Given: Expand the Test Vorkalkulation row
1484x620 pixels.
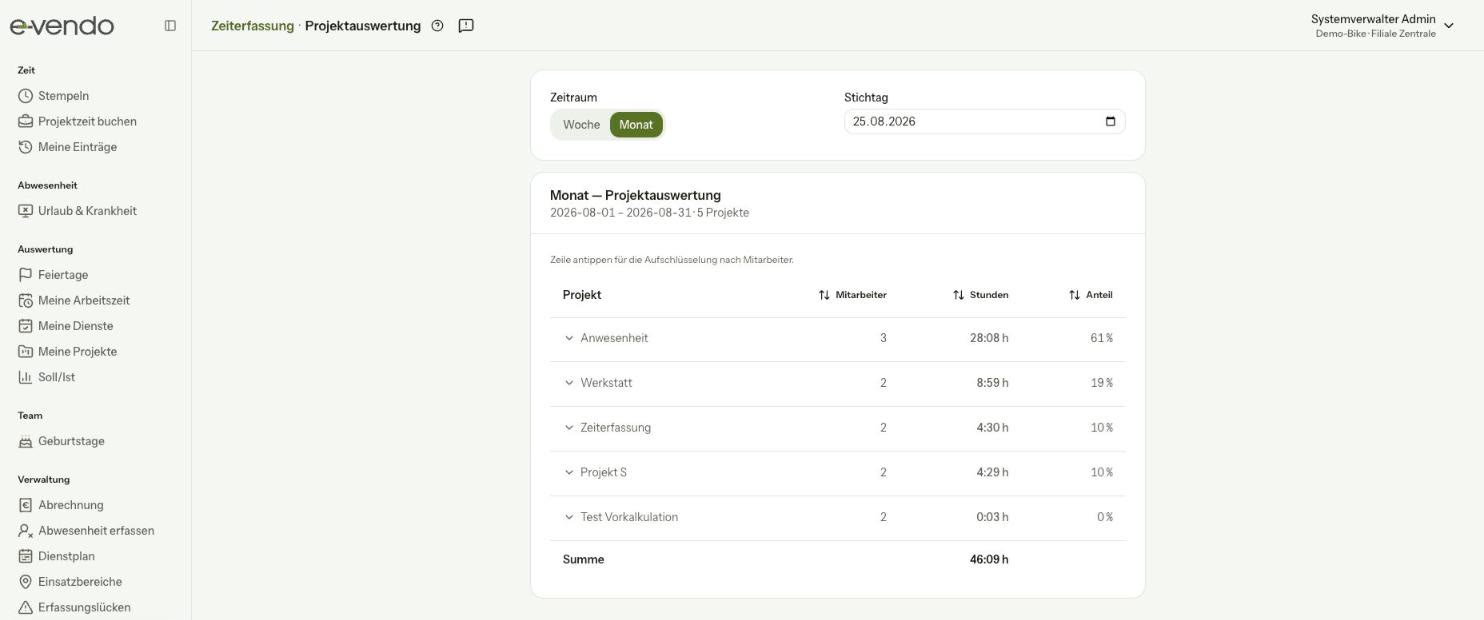Looking at the screenshot, I should (x=838, y=517).
